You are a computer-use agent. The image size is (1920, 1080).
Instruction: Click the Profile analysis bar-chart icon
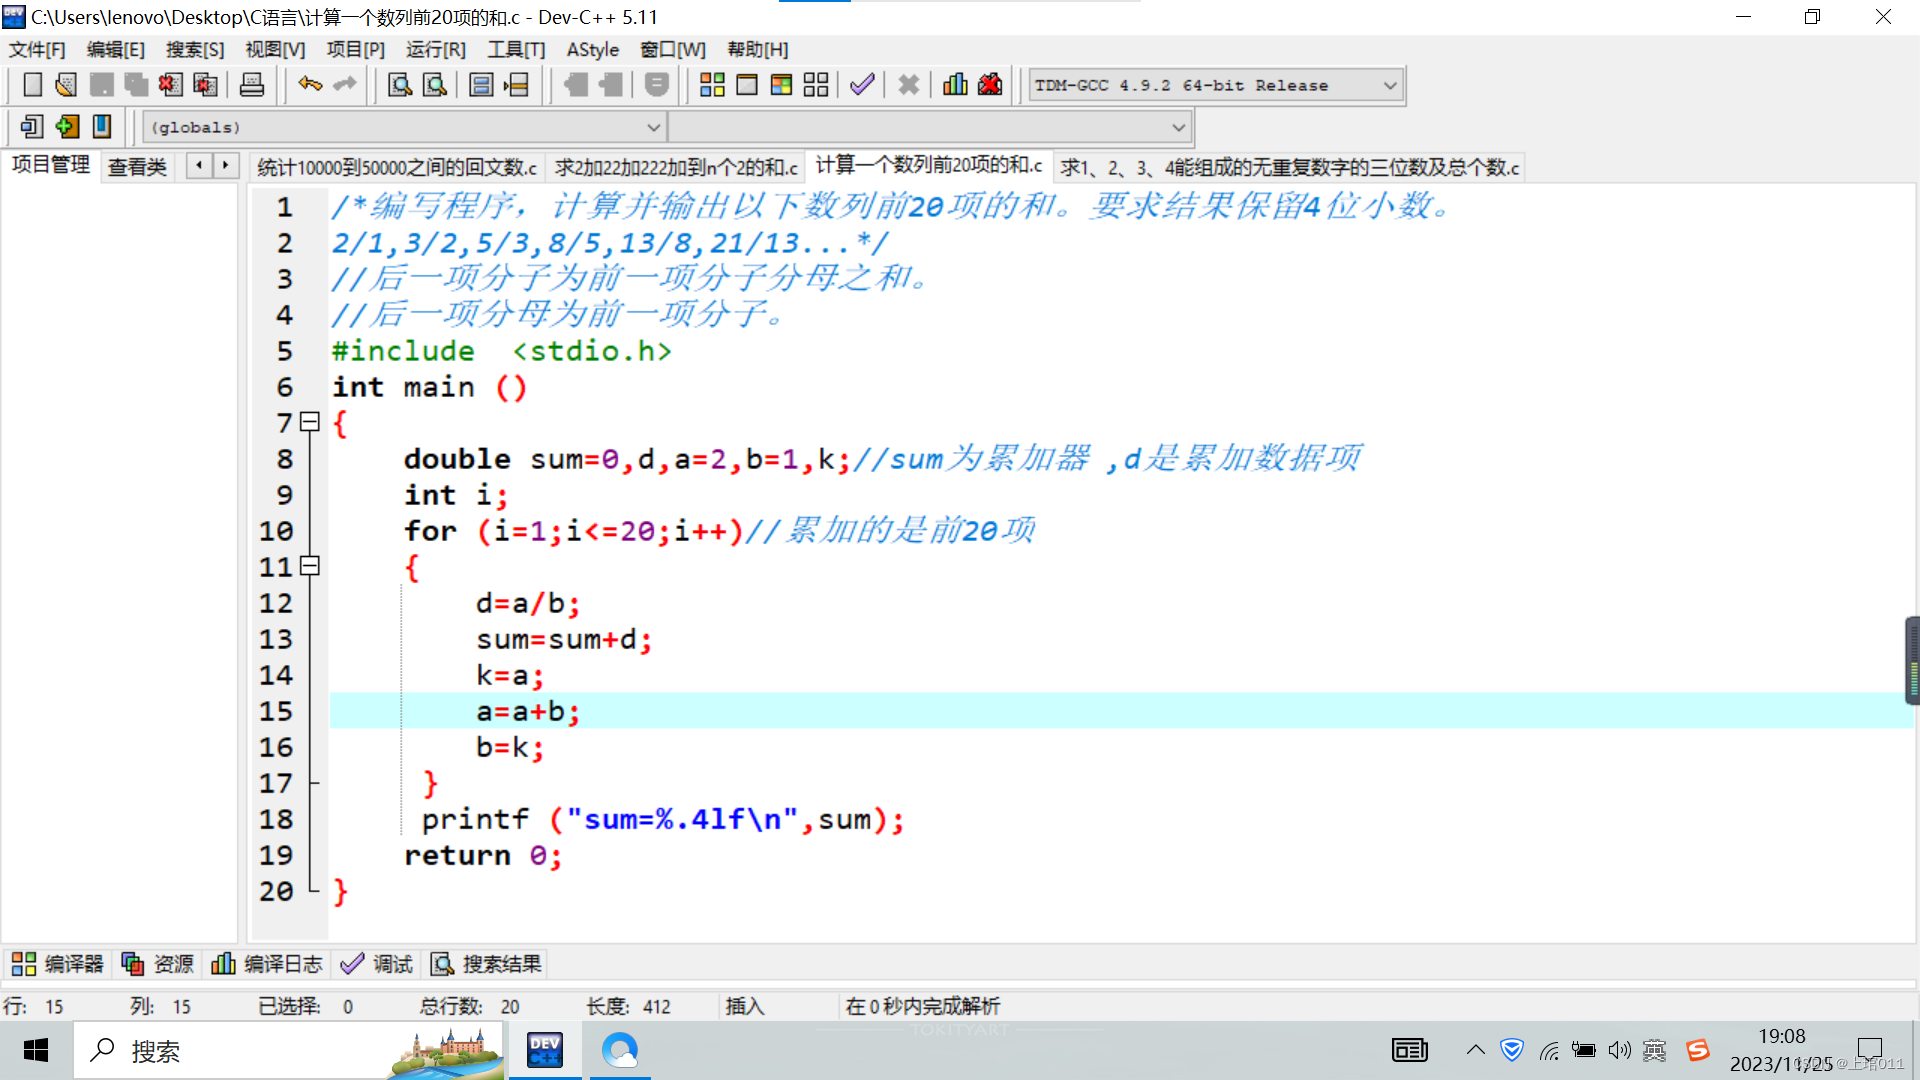pyautogui.click(x=955, y=85)
